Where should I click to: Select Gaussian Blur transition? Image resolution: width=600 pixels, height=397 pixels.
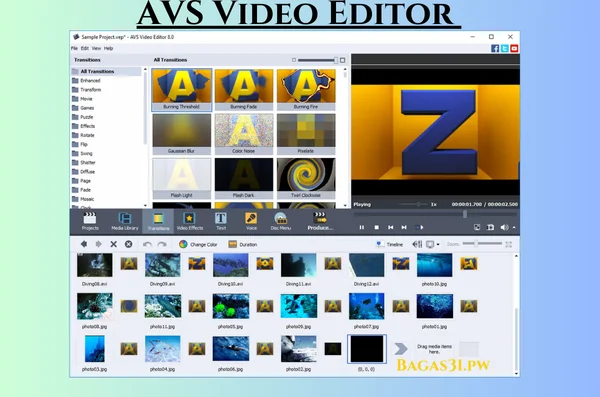(x=181, y=134)
